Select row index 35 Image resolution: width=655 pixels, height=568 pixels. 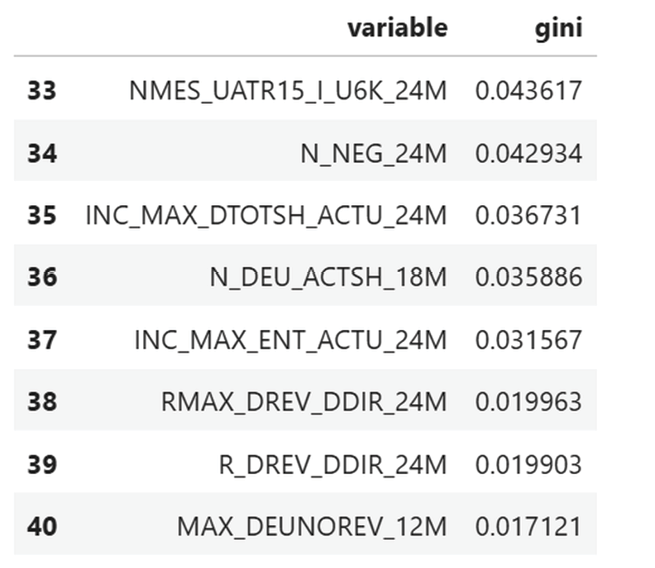click(42, 215)
